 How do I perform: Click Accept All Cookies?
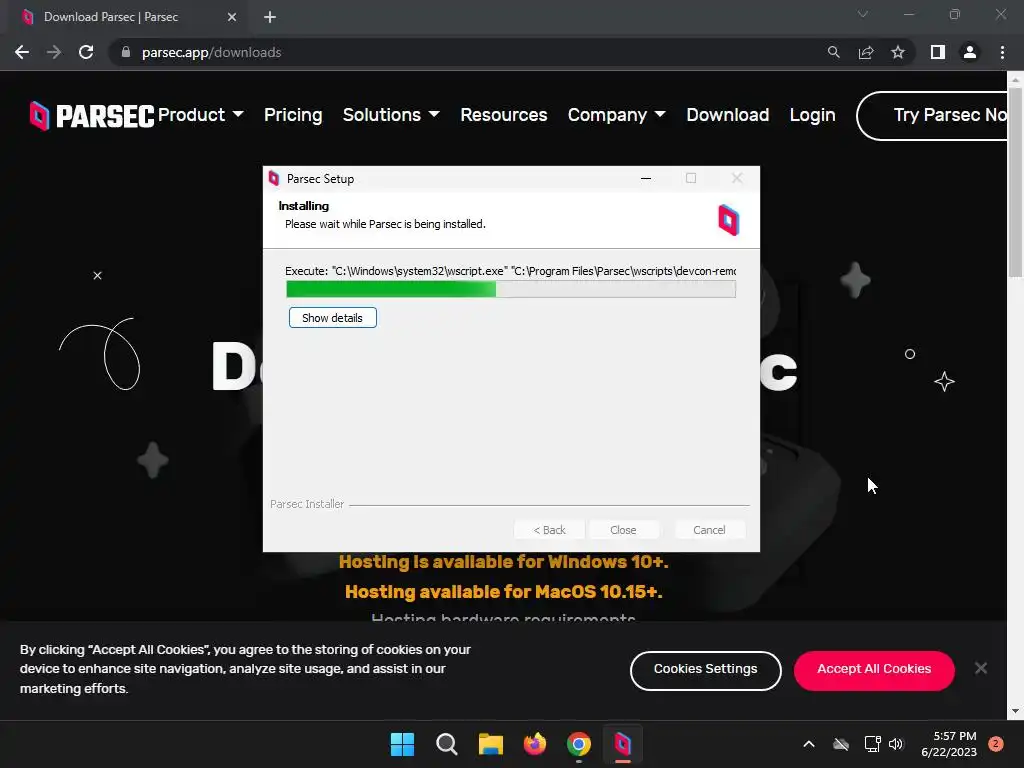(x=874, y=669)
